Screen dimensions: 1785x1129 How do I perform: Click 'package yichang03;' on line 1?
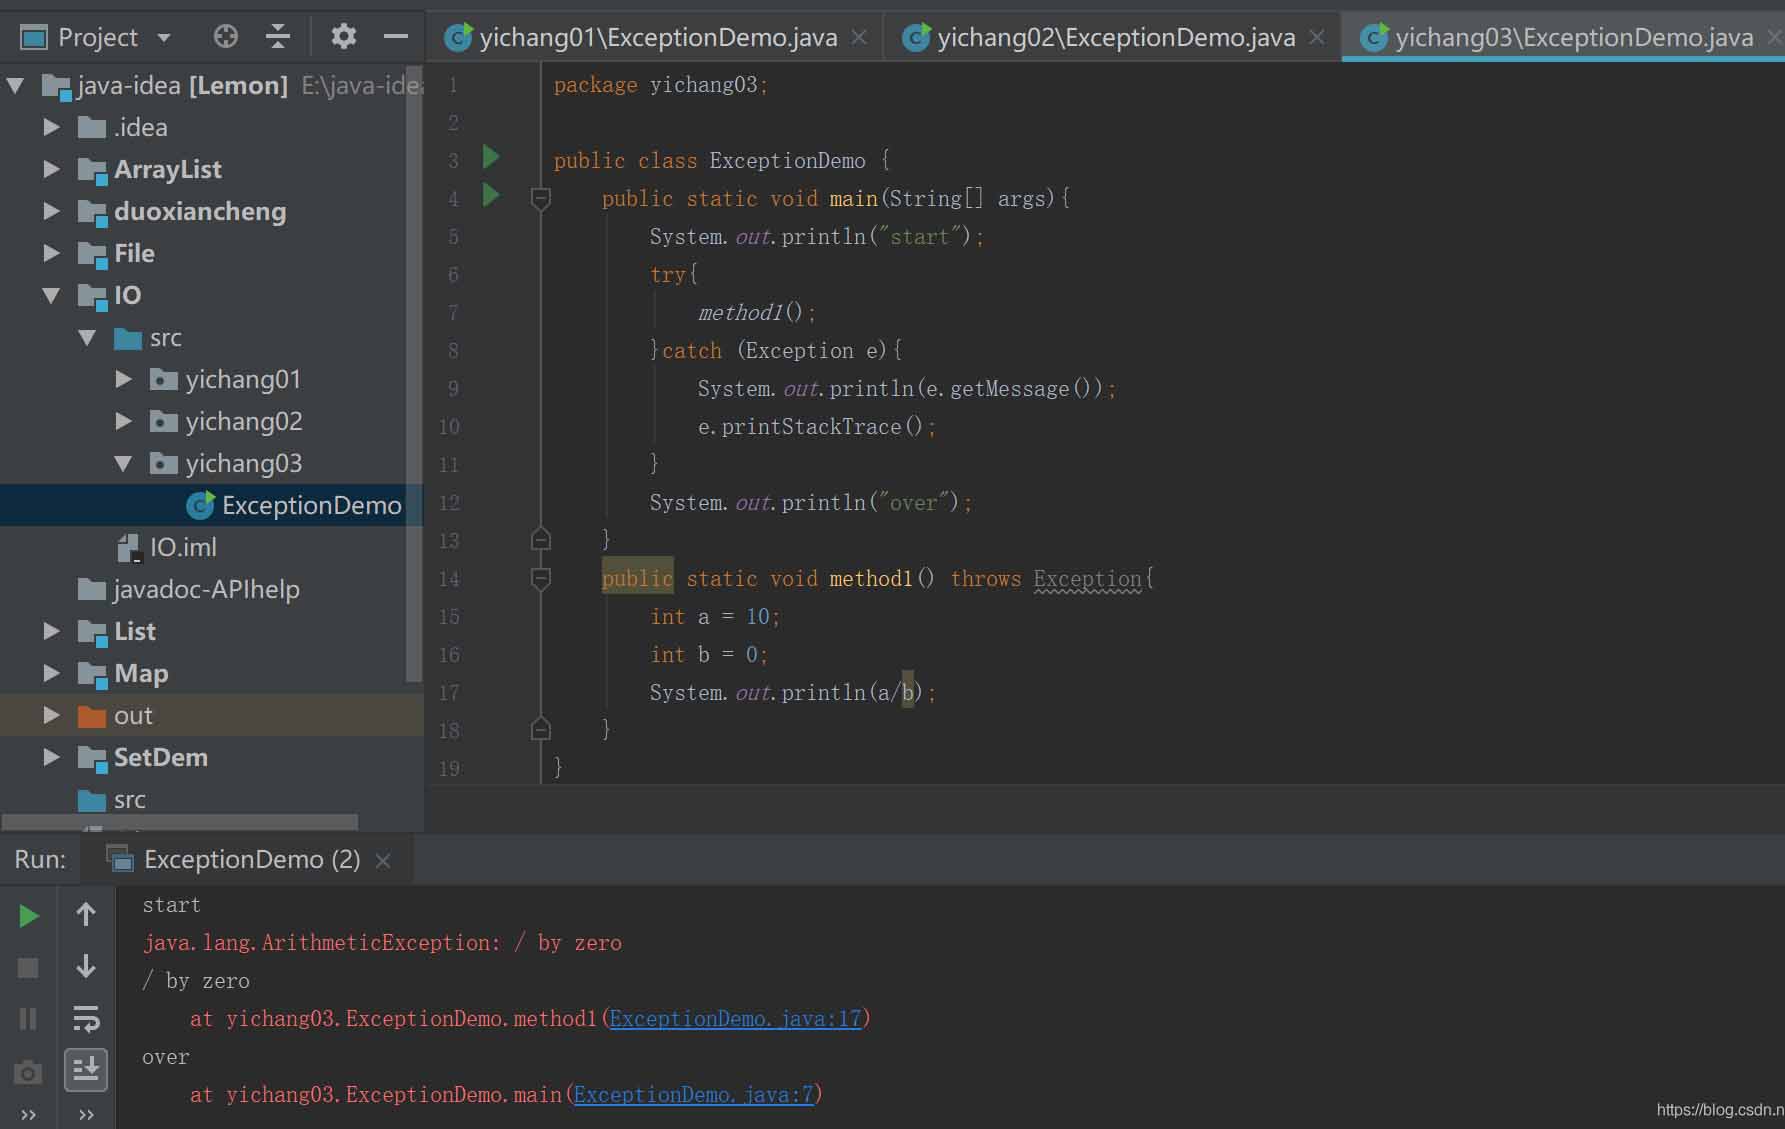tap(661, 85)
